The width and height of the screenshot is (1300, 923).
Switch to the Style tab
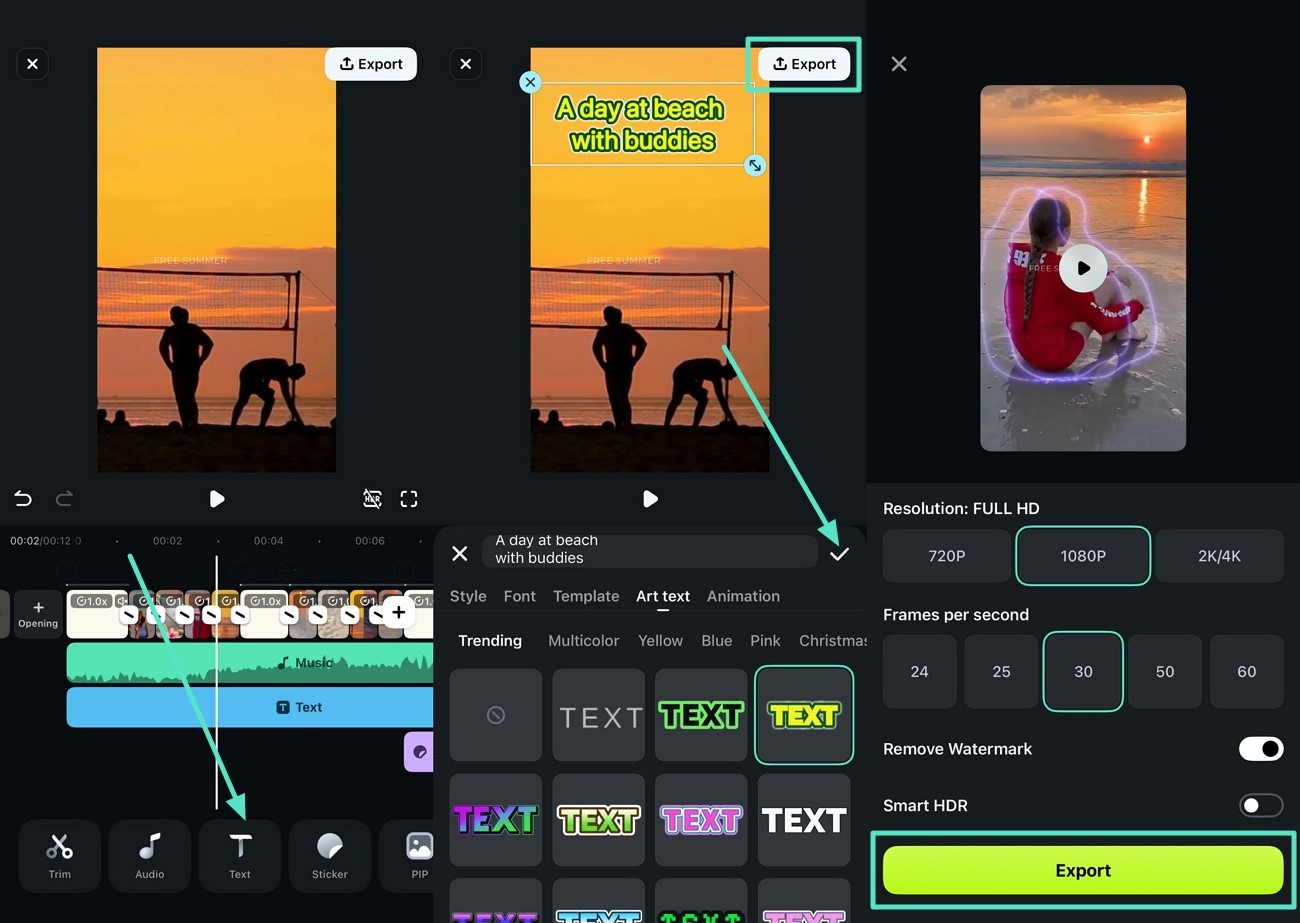click(x=468, y=596)
